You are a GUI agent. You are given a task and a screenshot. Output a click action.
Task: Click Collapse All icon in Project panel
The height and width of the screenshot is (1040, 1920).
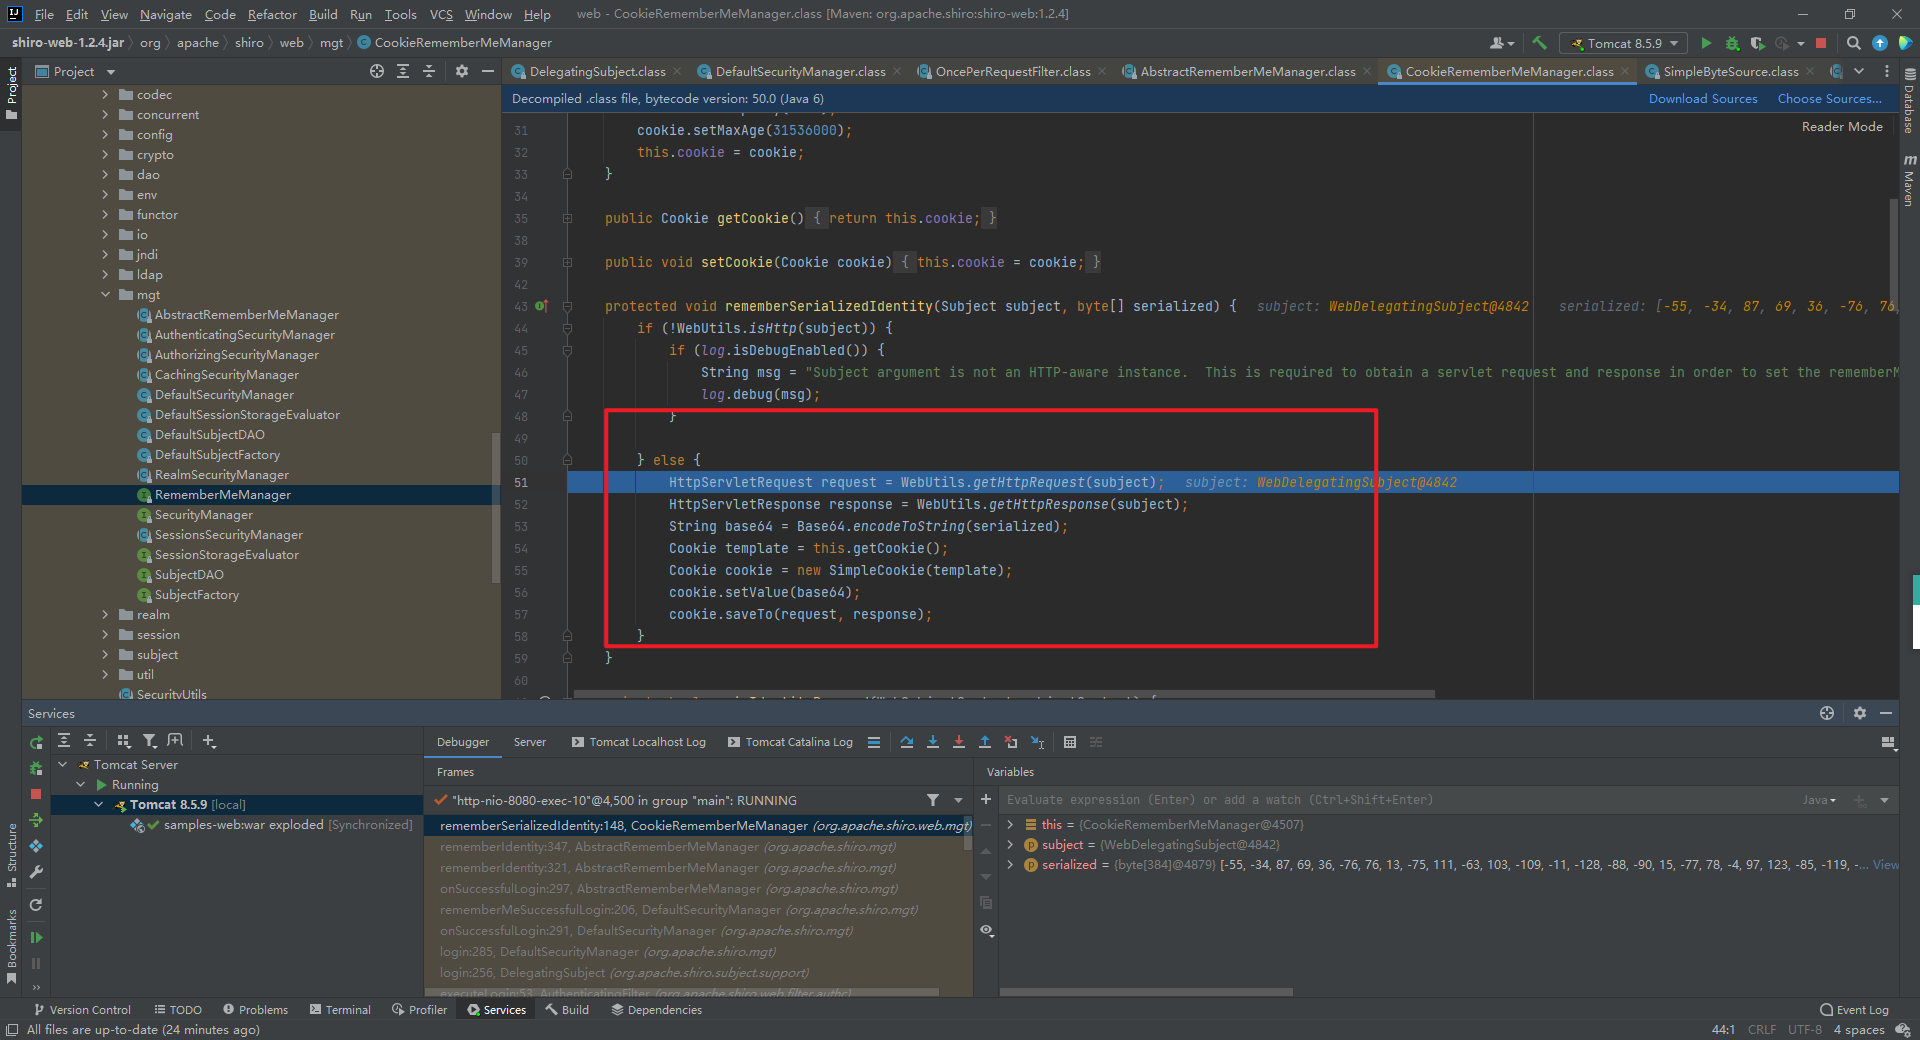click(429, 71)
